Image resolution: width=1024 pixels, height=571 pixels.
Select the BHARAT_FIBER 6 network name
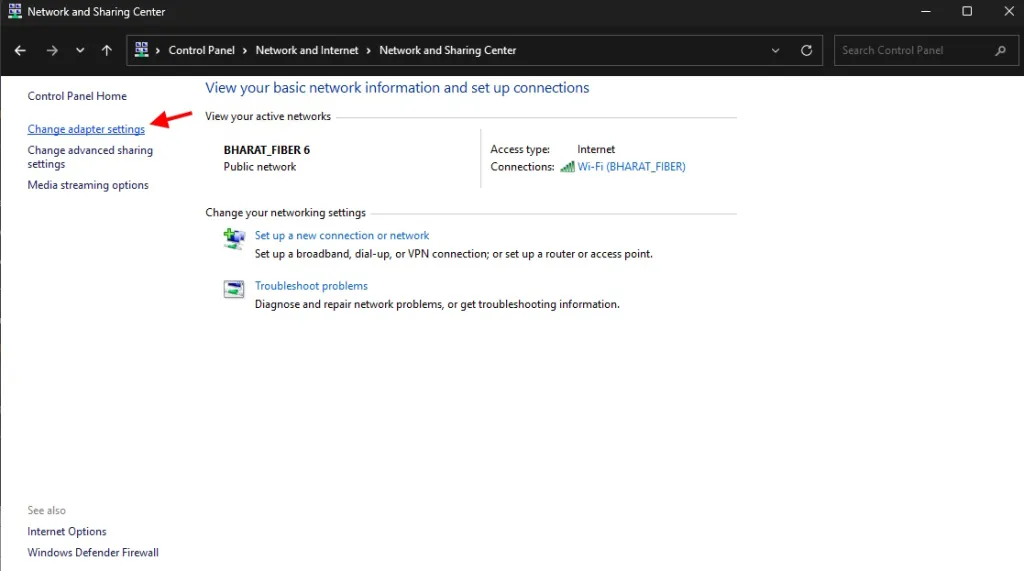point(266,150)
